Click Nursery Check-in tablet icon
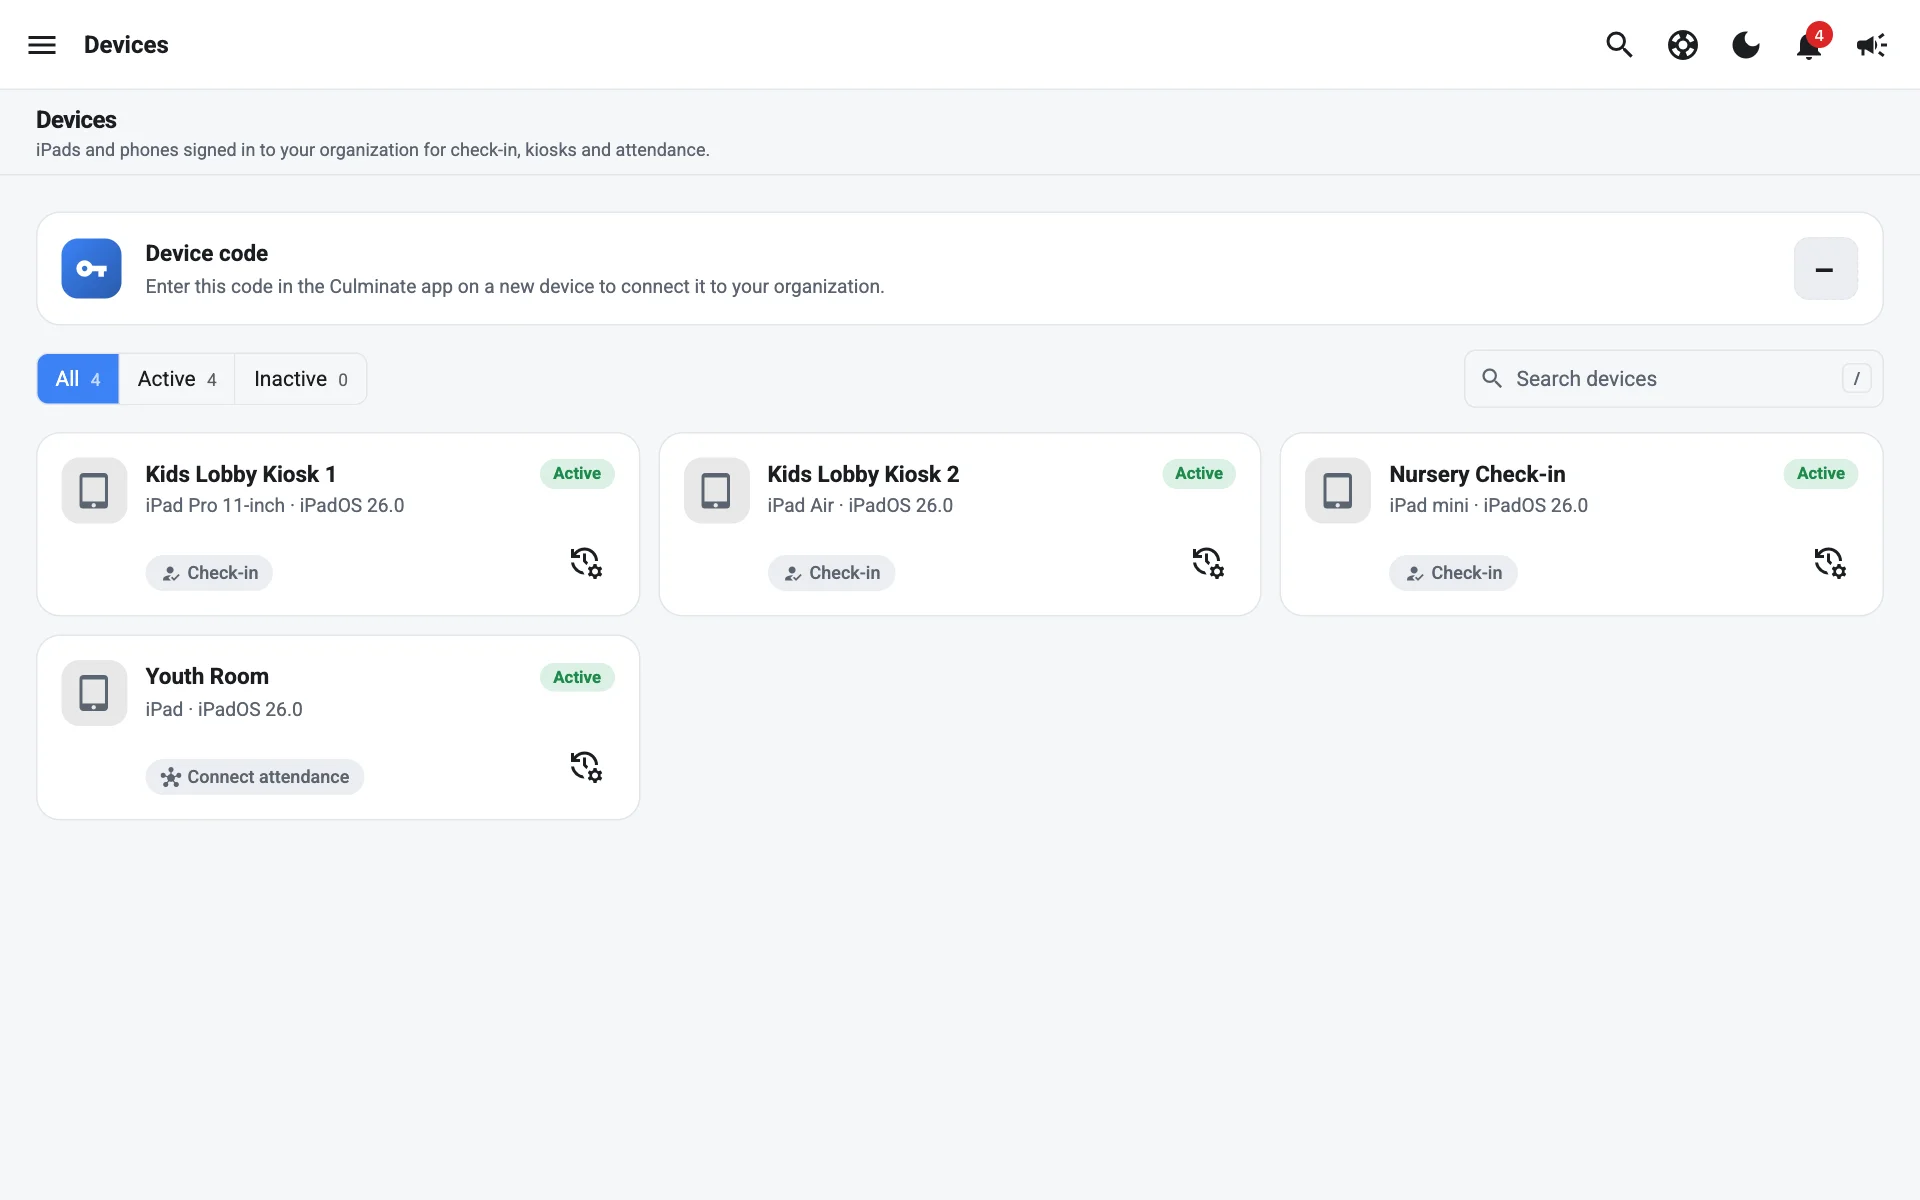1920x1200 pixels. pos(1338,490)
